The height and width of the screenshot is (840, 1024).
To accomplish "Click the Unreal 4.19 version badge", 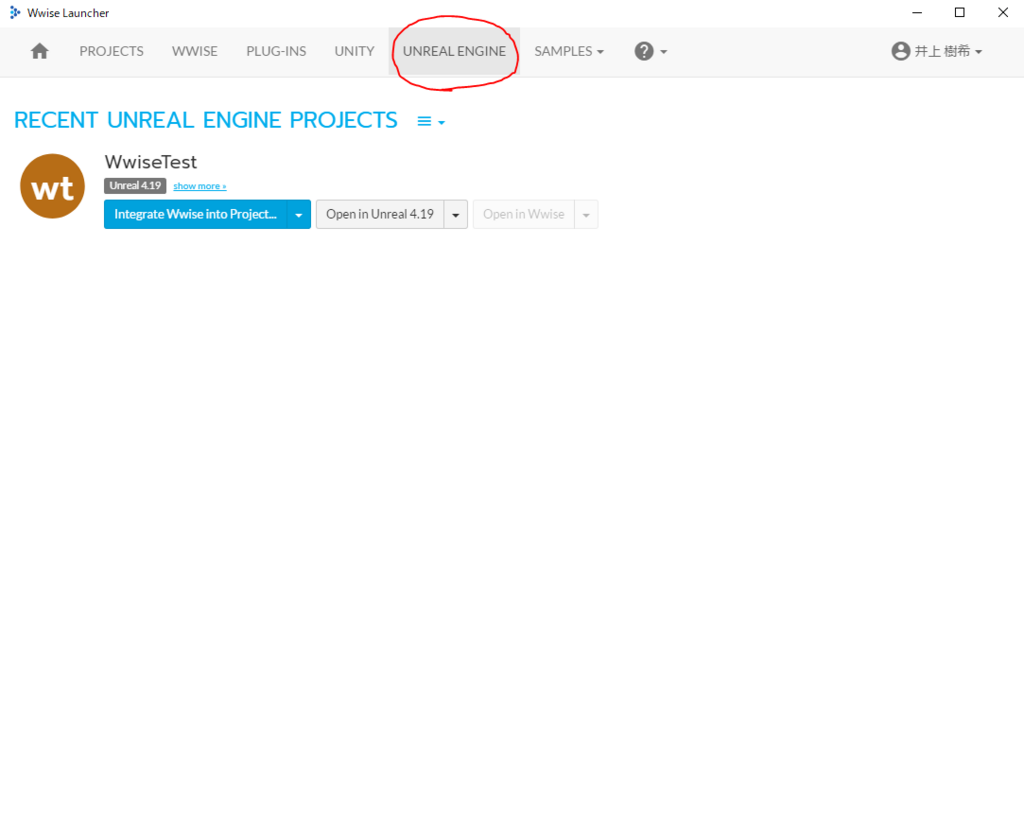I will pyautogui.click(x=135, y=186).
